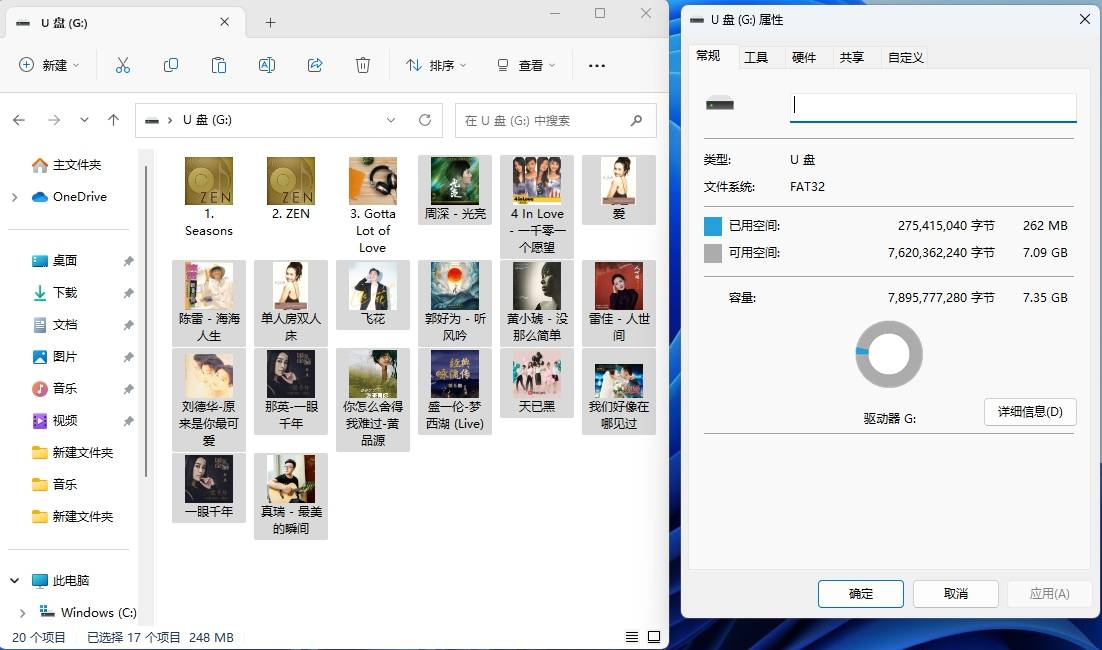Switch to large thumbnails view in status bar
Screen dimensions: 1102x650
point(654,637)
